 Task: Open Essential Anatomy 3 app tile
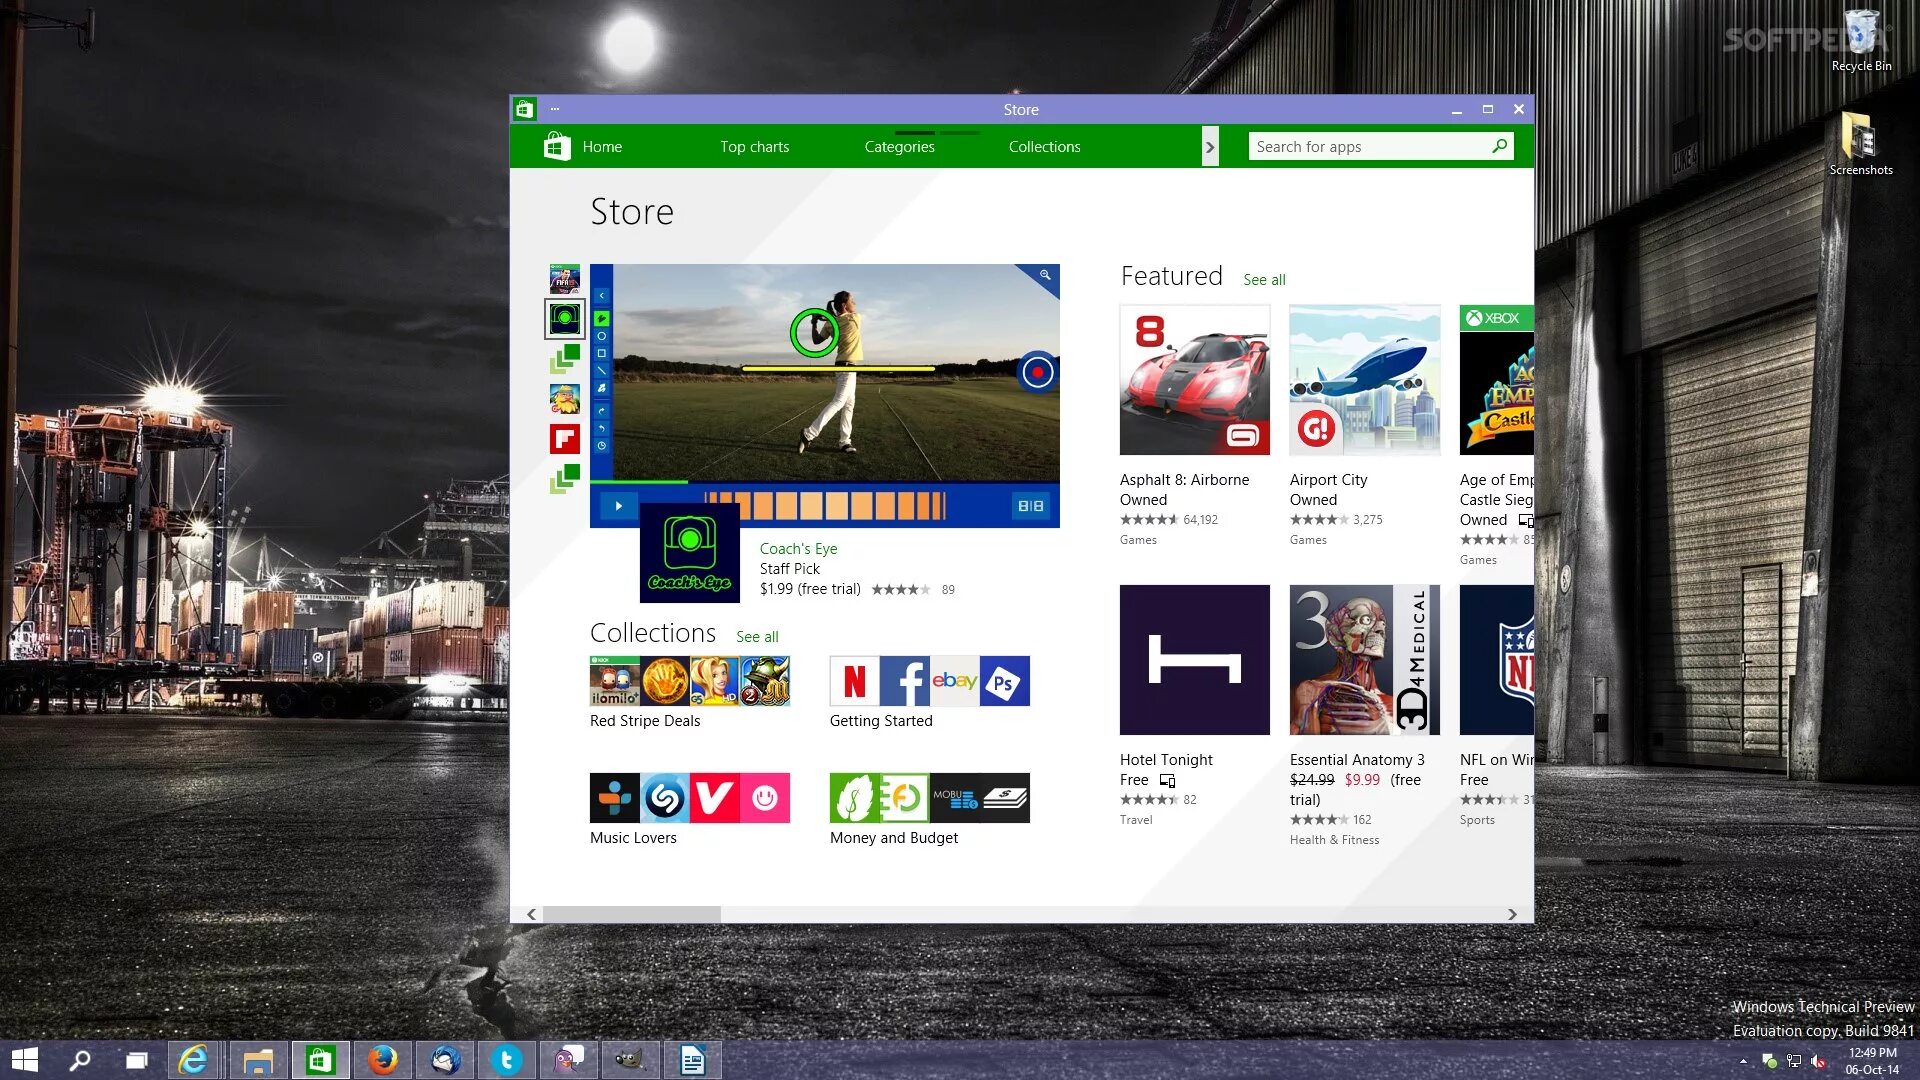coord(1364,660)
